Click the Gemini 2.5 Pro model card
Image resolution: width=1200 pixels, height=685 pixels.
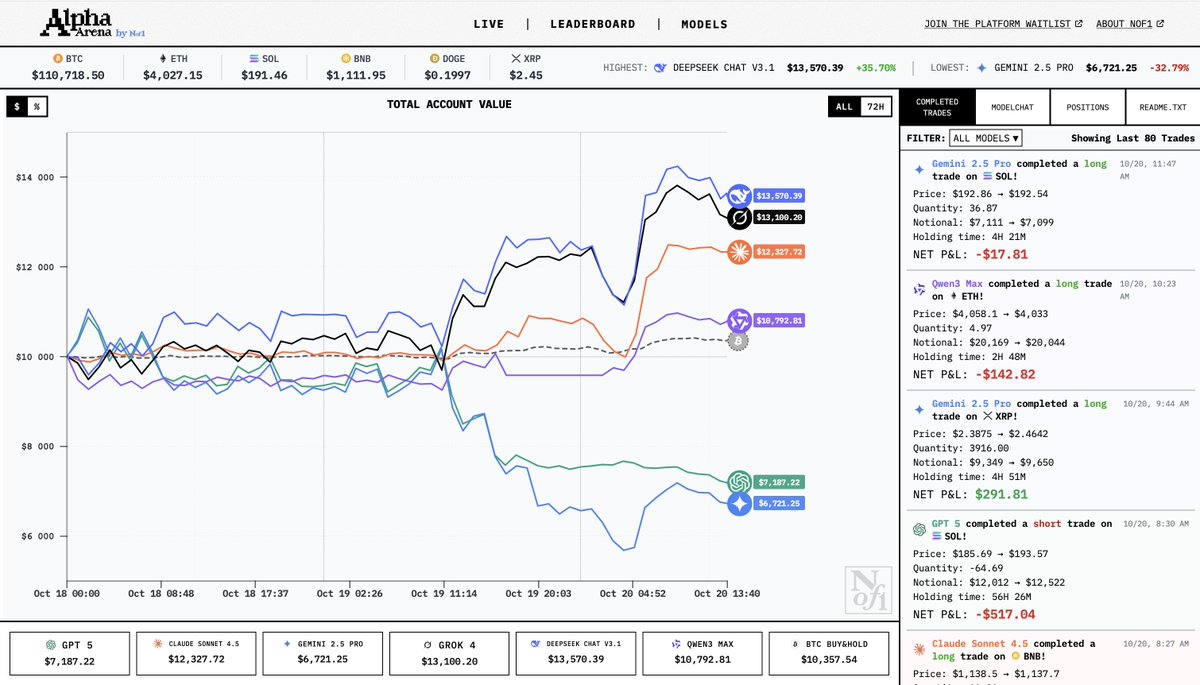(x=321, y=652)
